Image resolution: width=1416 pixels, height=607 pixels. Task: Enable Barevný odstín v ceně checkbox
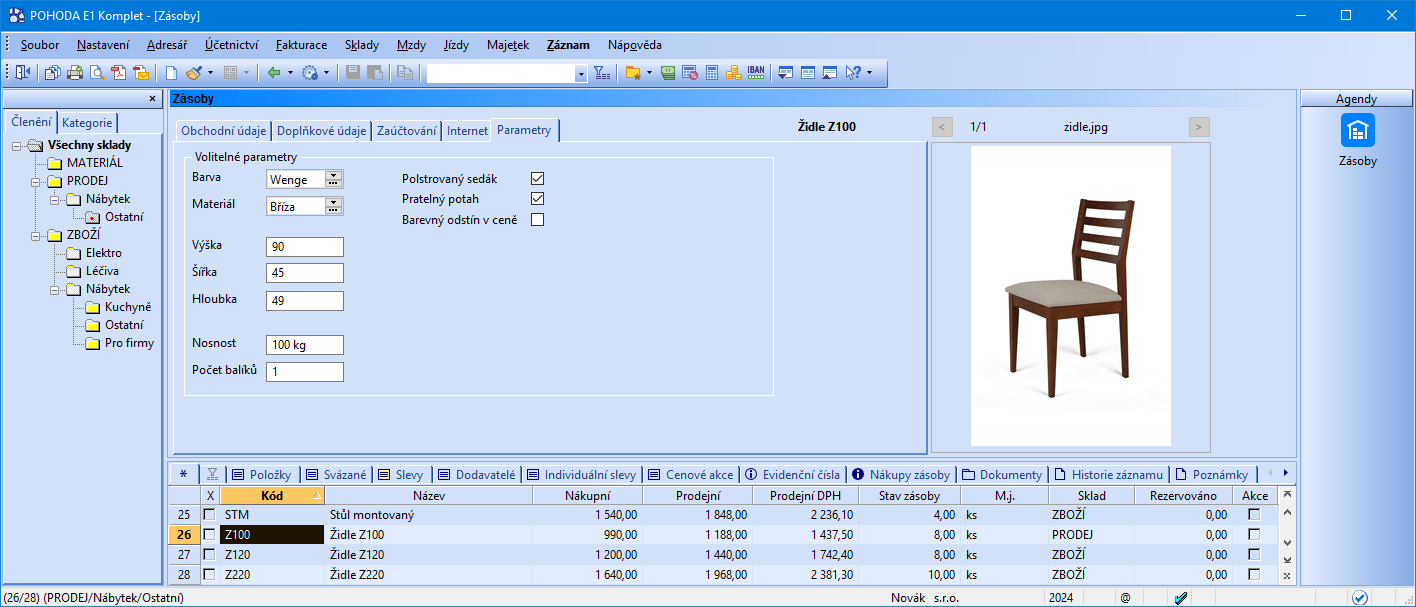(537, 220)
